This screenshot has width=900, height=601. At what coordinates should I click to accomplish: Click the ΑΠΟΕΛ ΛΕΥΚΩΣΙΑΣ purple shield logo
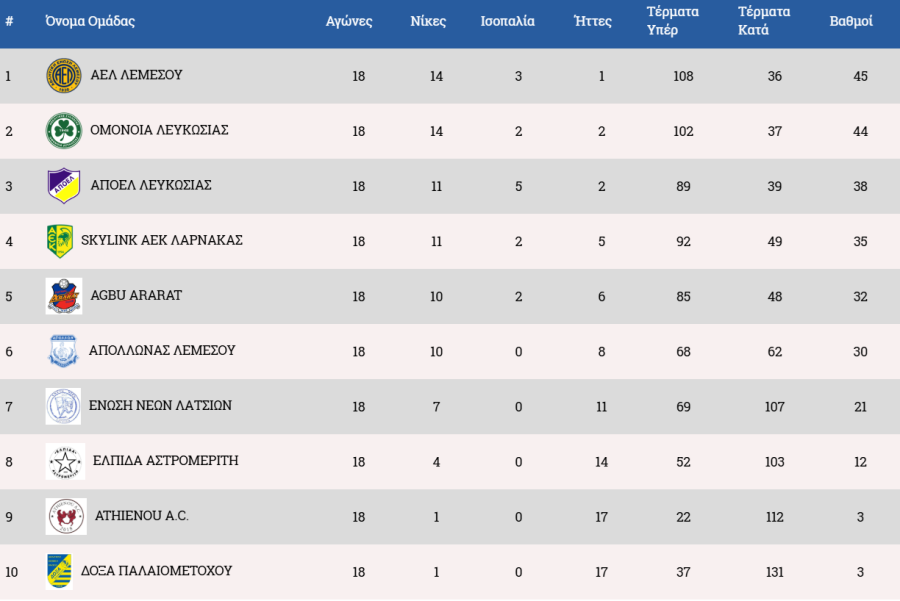click(63, 185)
